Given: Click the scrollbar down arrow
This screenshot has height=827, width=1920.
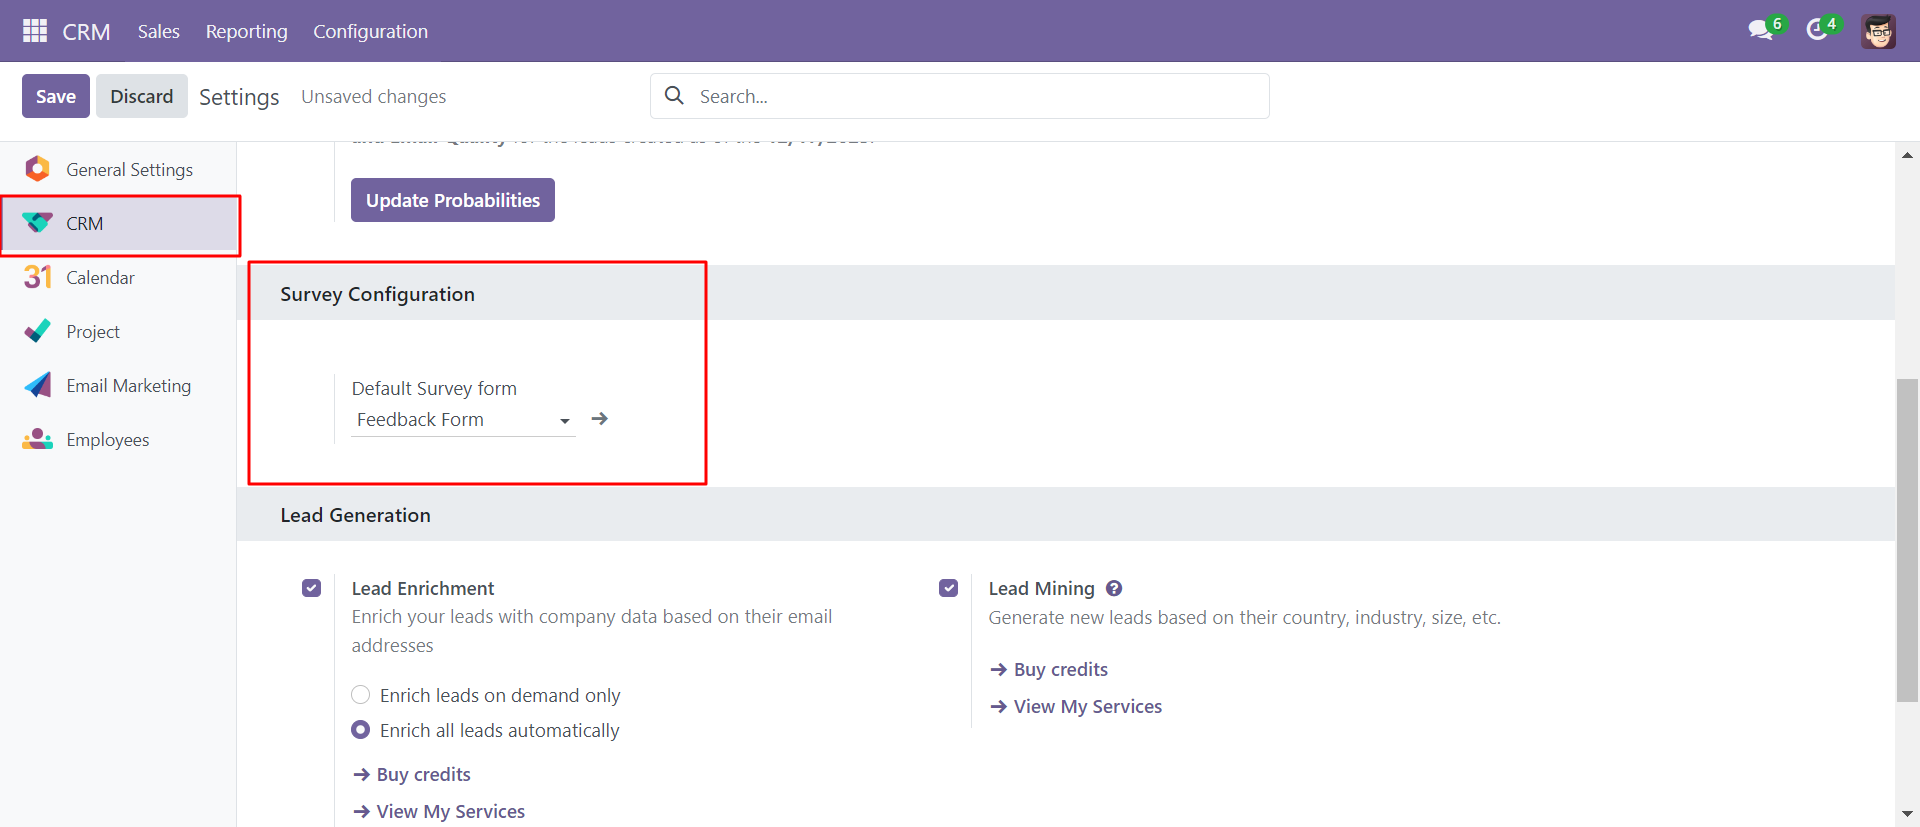Looking at the screenshot, I should tap(1907, 814).
